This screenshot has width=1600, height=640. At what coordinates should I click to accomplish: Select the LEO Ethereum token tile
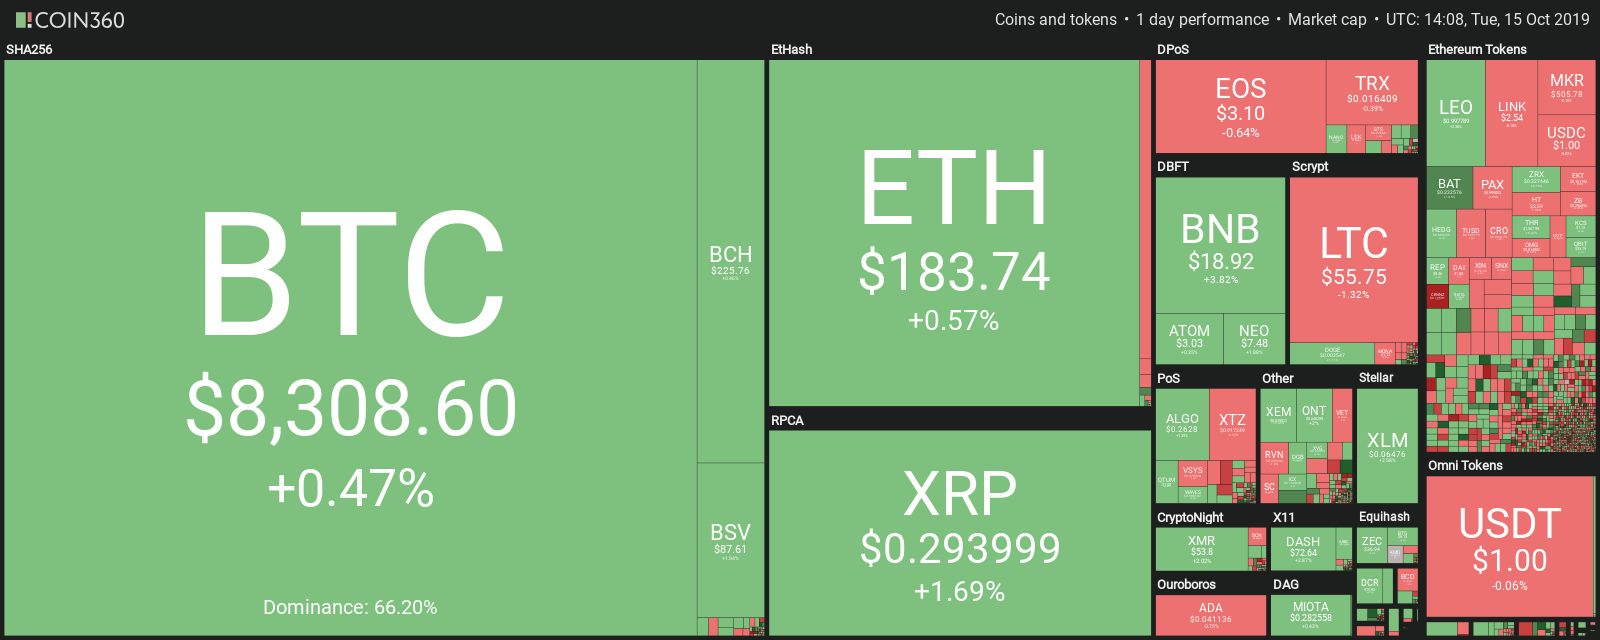click(x=1455, y=113)
